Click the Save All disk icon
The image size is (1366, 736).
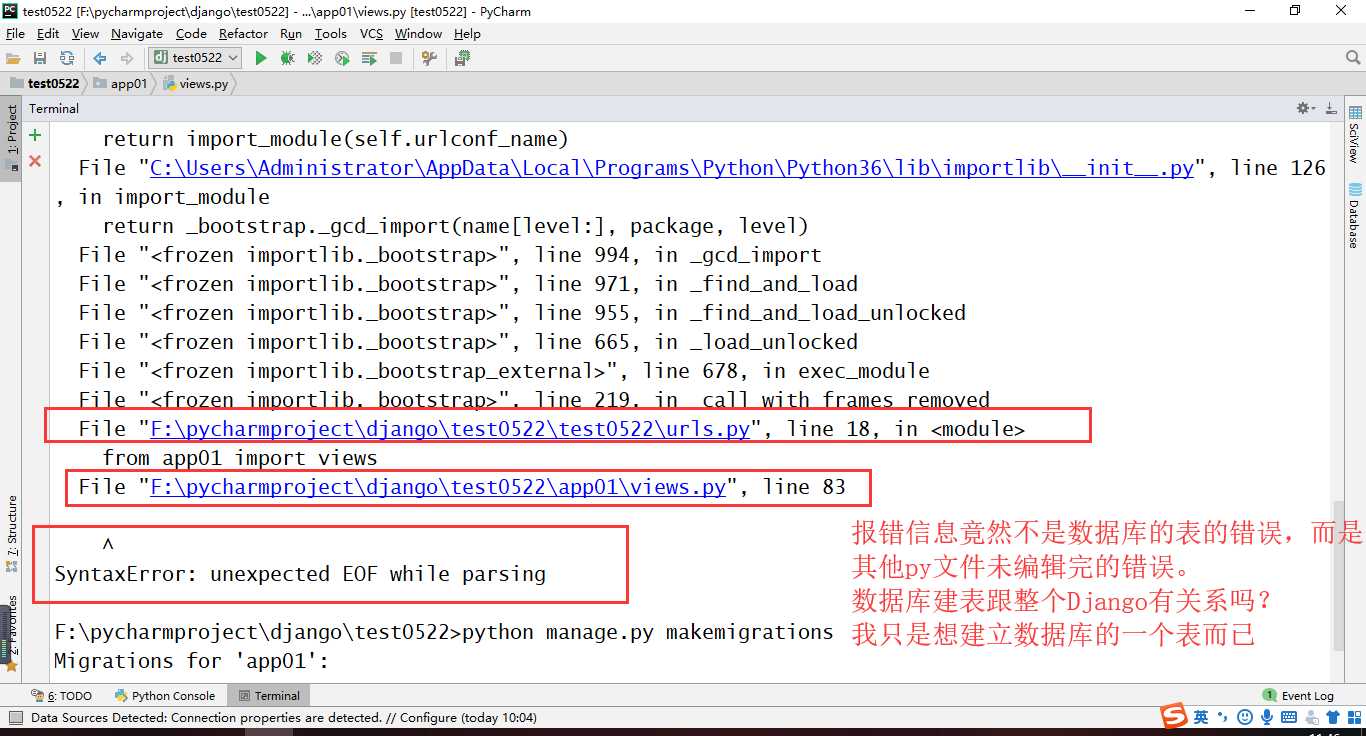pyautogui.click(x=40, y=58)
